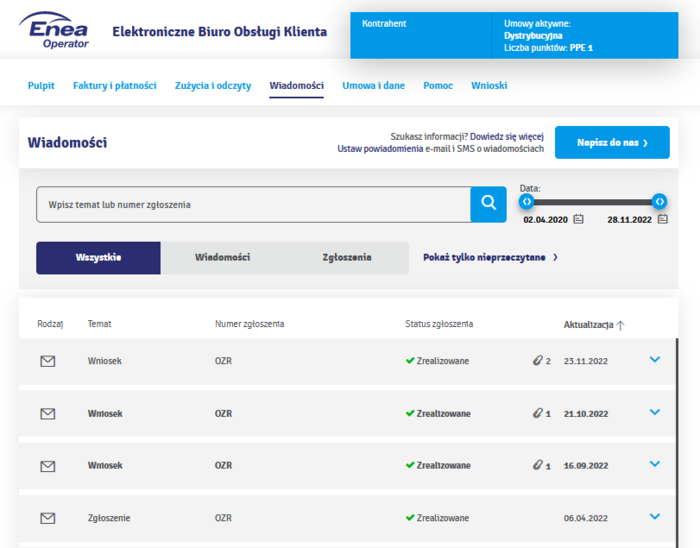Open calendar icon next to 28.11.2022

tap(662, 219)
